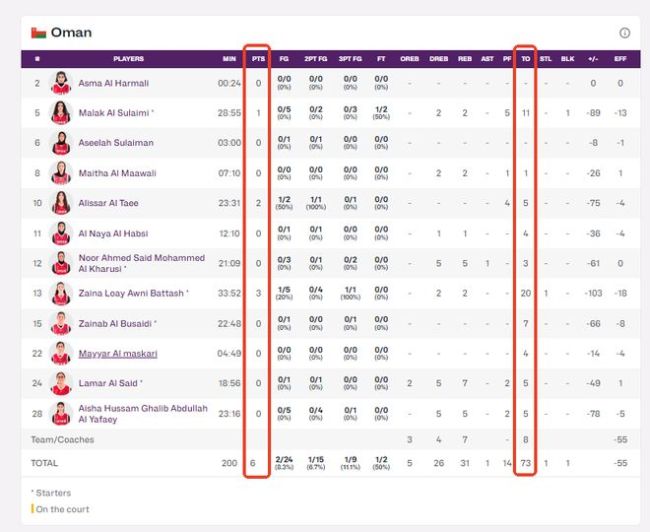This screenshot has height=532, width=650.
Task: Open Lamar Al Said's player avatar
Action: [x=61, y=383]
